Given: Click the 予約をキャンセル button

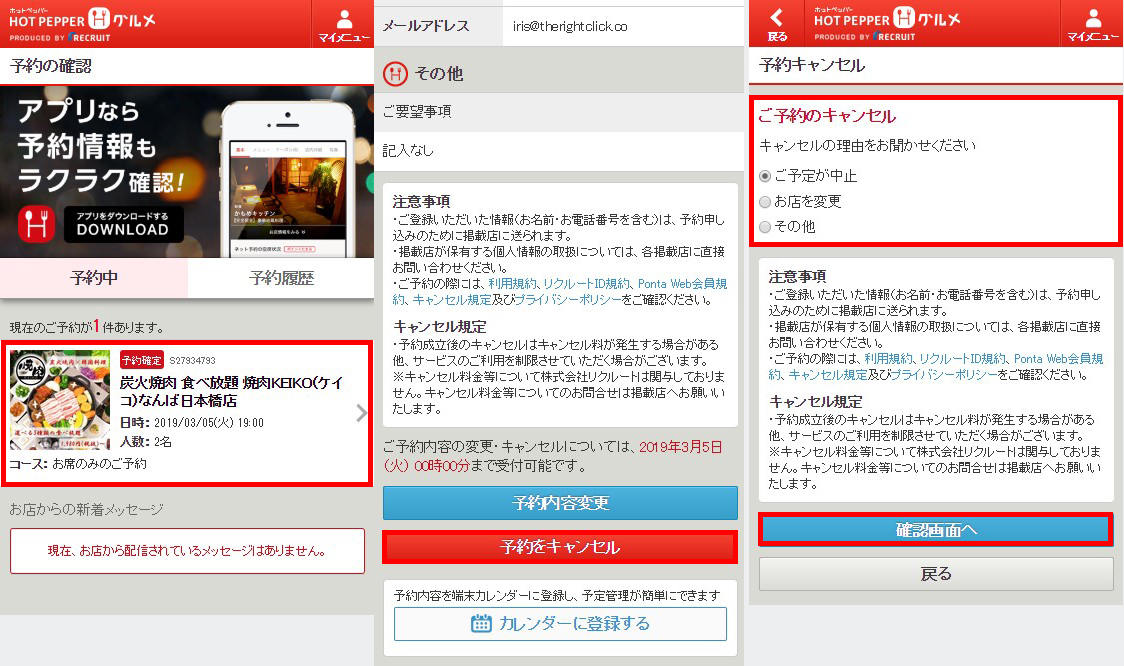Looking at the screenshot, I should tap(560, 547).
